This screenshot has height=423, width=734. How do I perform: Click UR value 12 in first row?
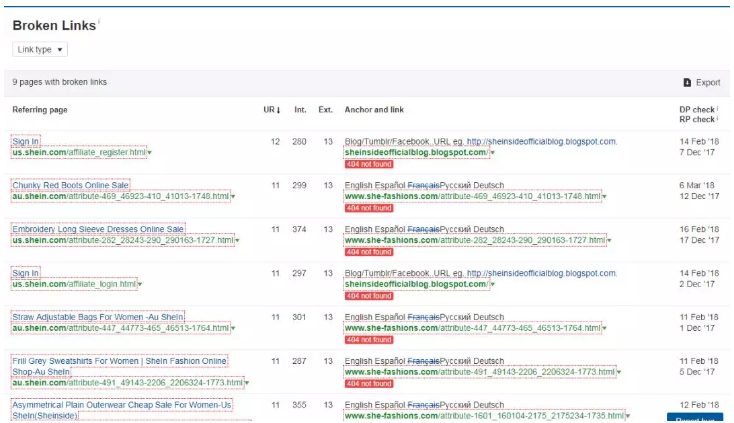(275, 142)
